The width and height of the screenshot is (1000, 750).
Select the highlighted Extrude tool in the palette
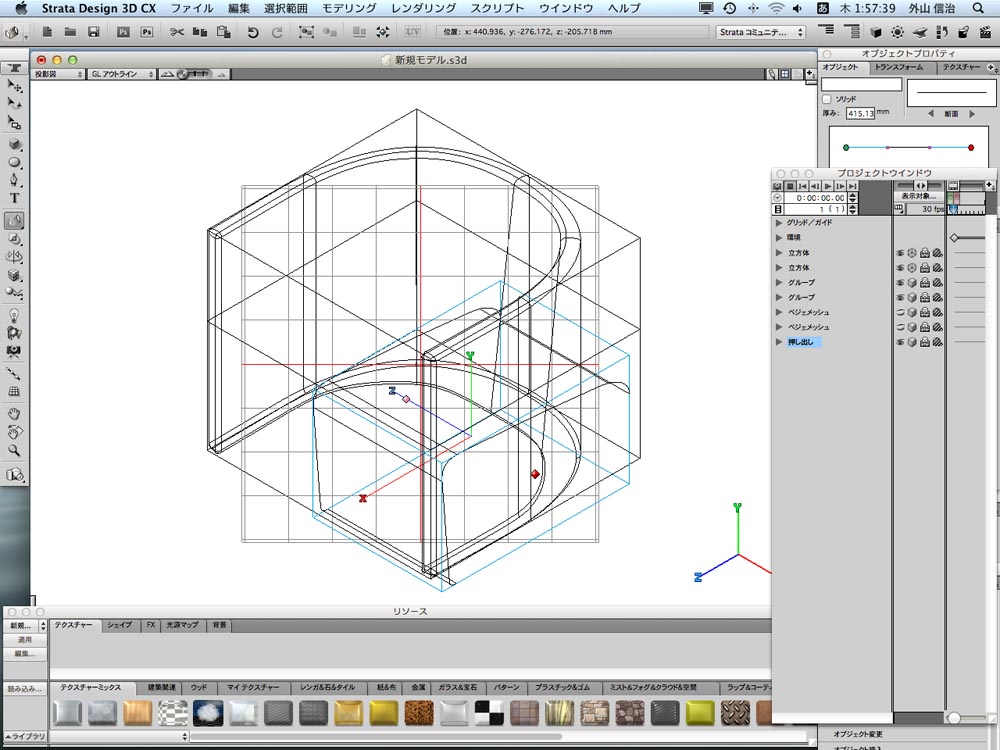coord(14,221)
